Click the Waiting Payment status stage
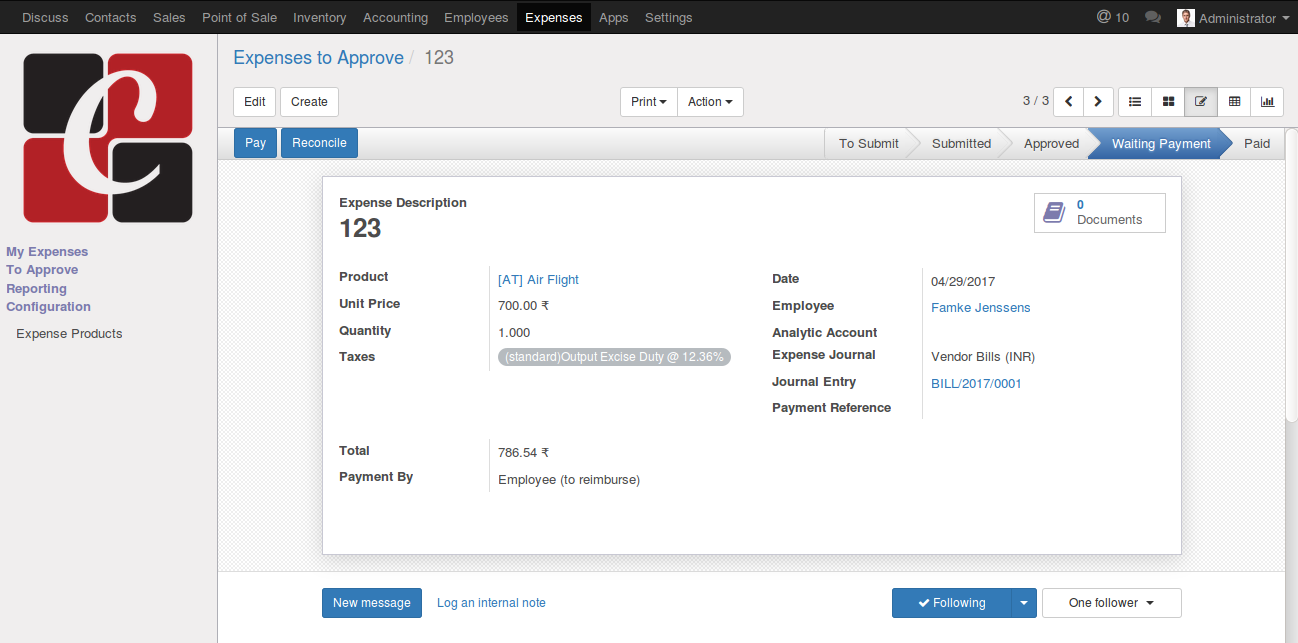This screenshot has height=643, width=1298. click(1160, 144)
